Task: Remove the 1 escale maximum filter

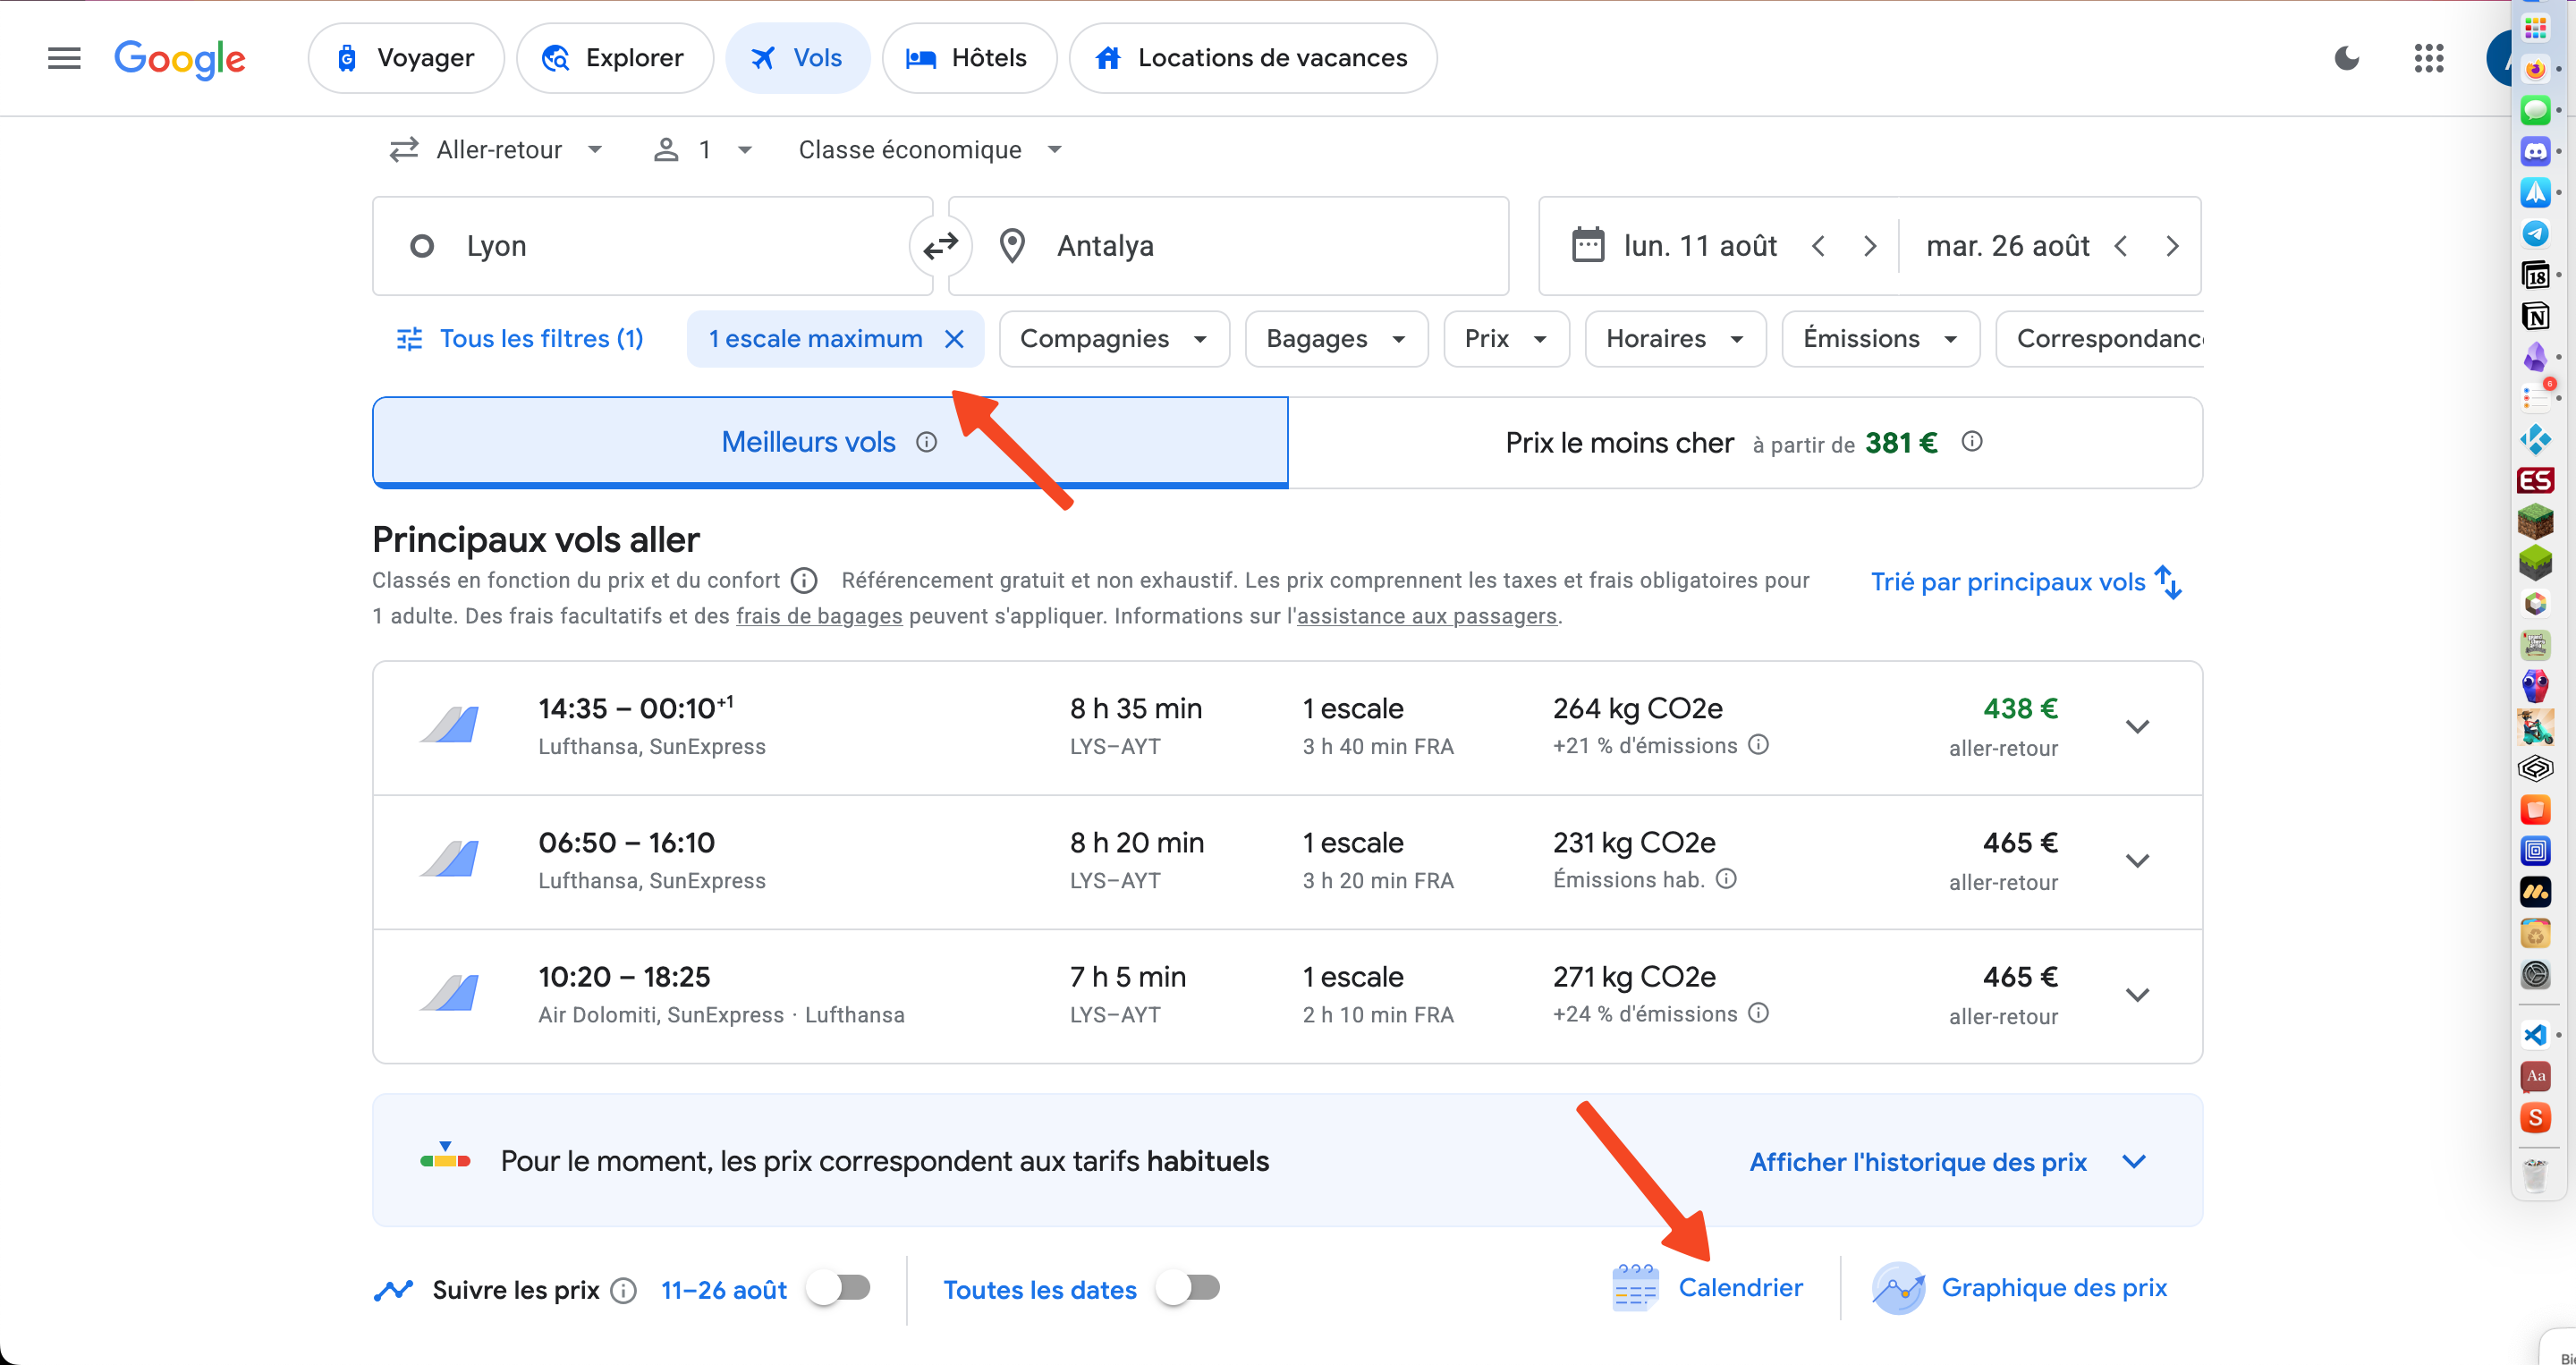Action: [954, 339]
